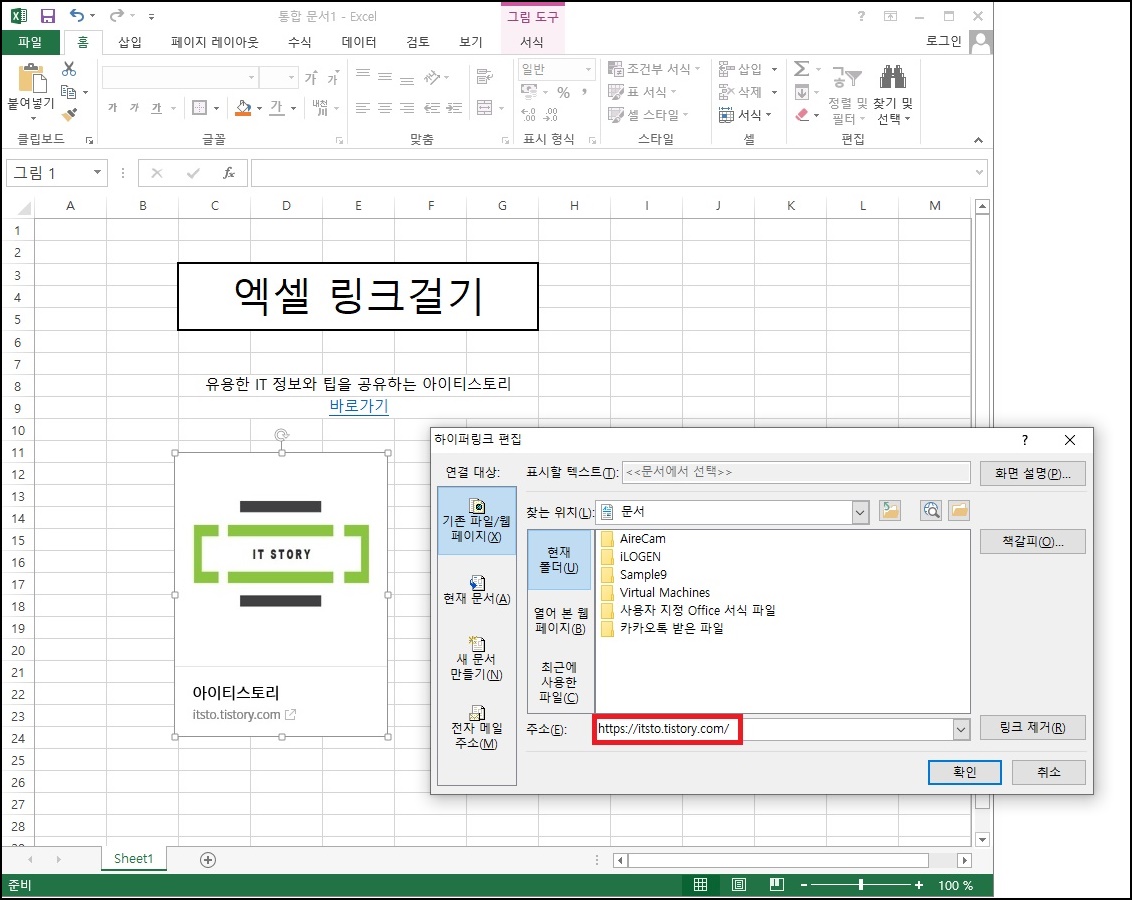Click the Wrap Text icon

[x=484, y=76]
